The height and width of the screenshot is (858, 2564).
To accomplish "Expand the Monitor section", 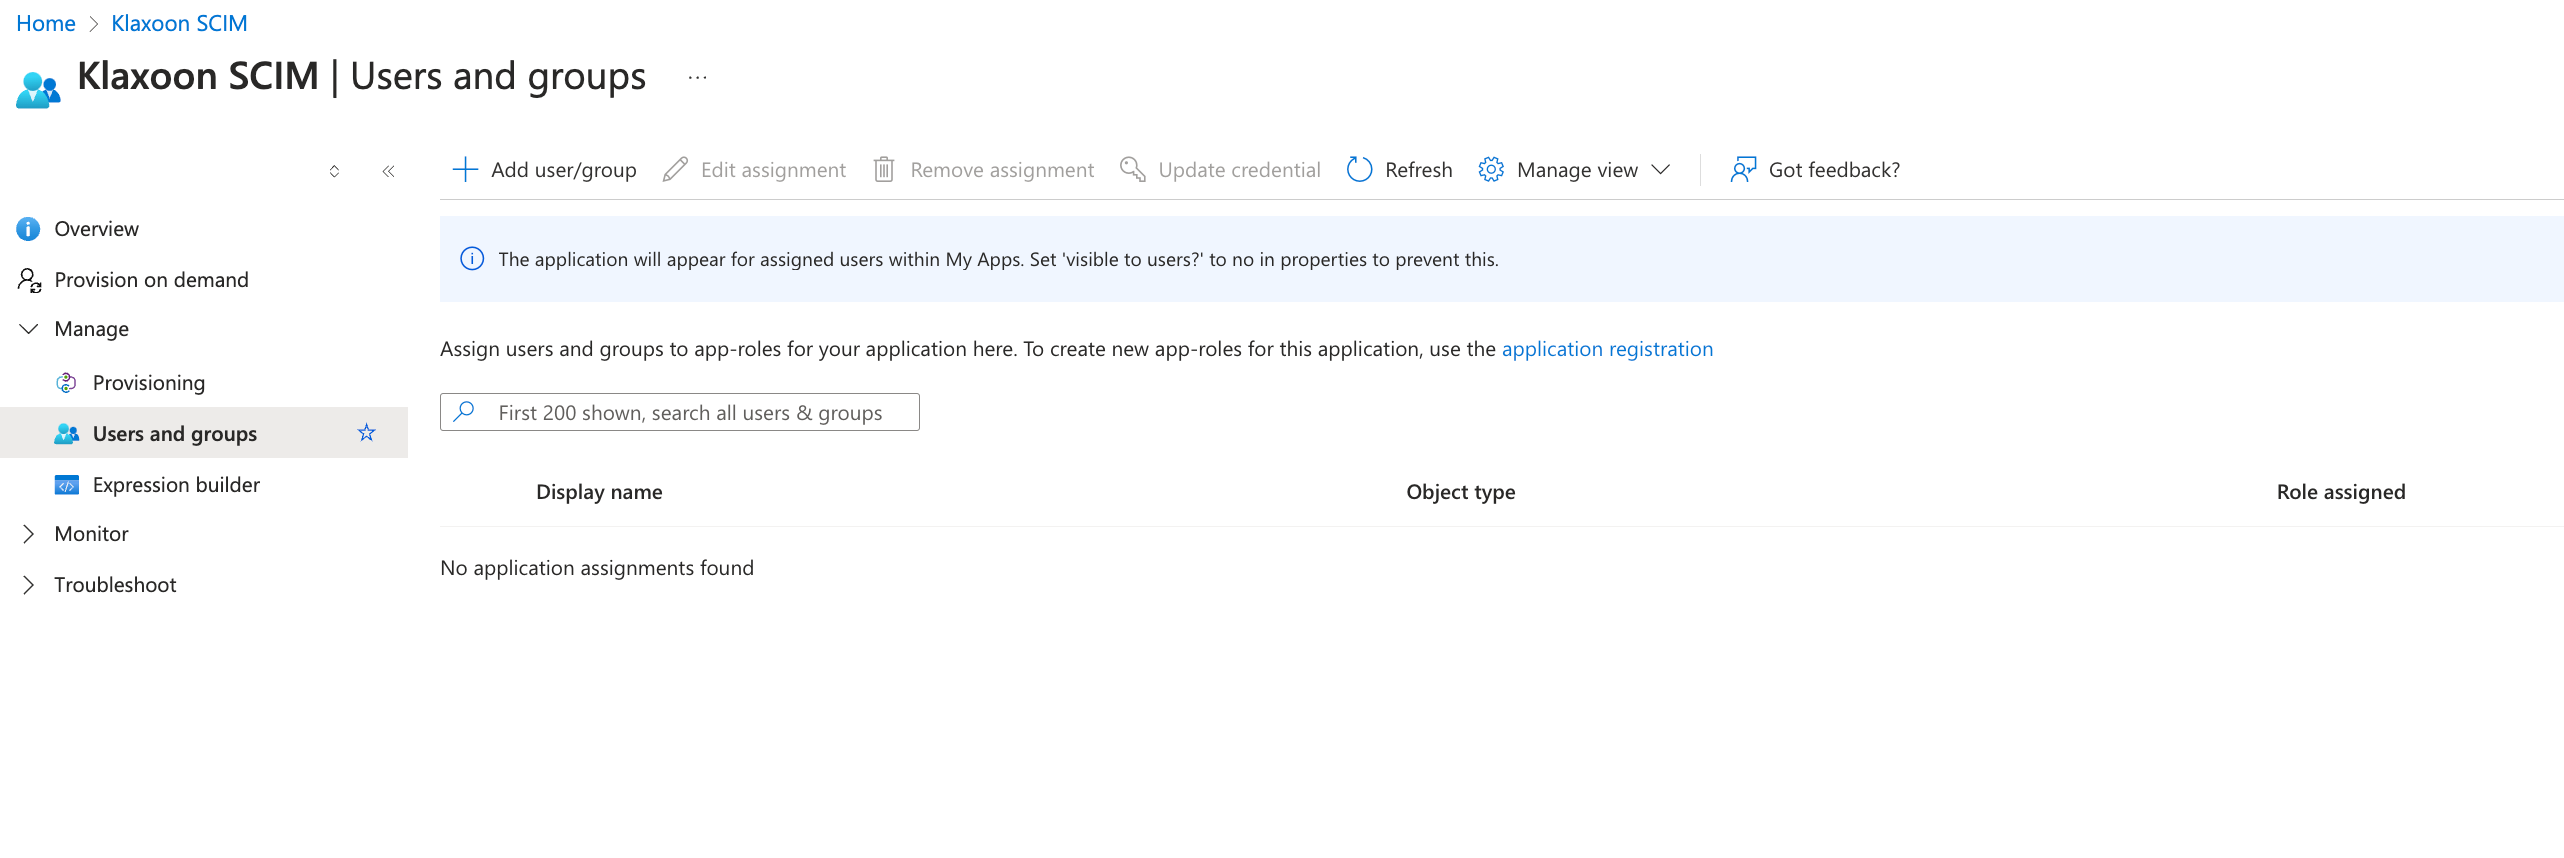I will 29,534.
